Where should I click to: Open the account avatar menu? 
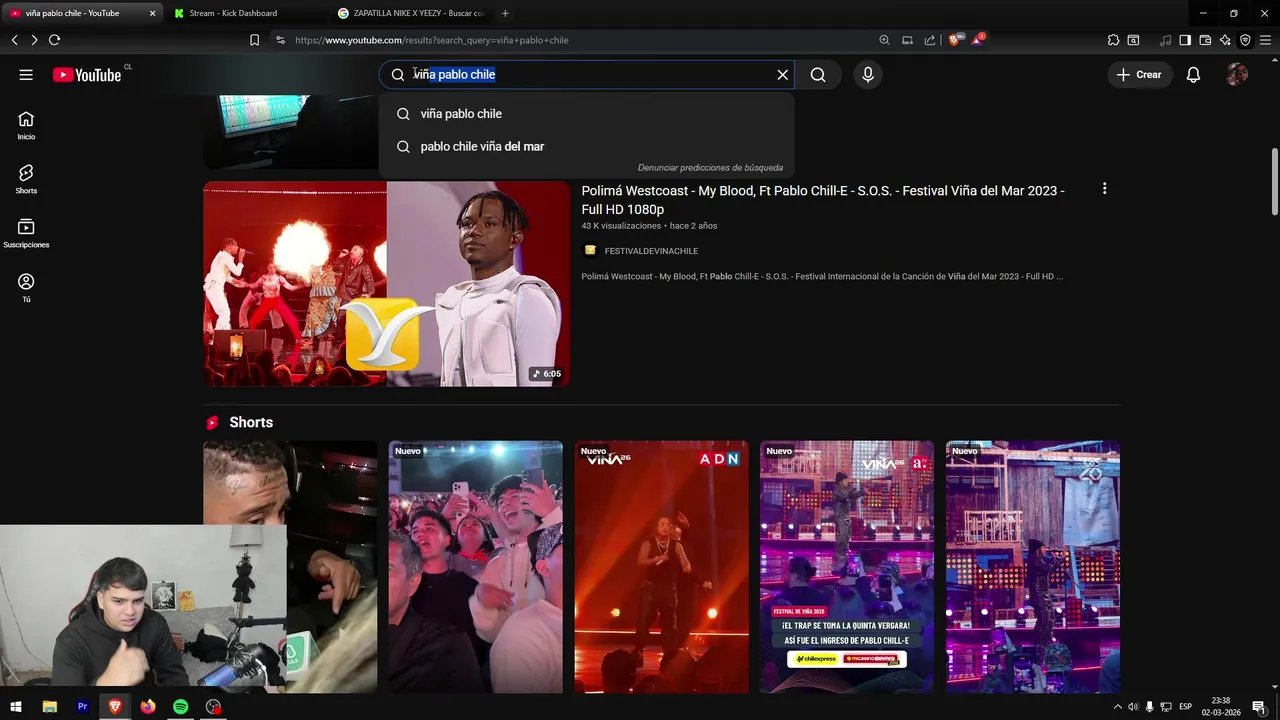[1237, 75]
